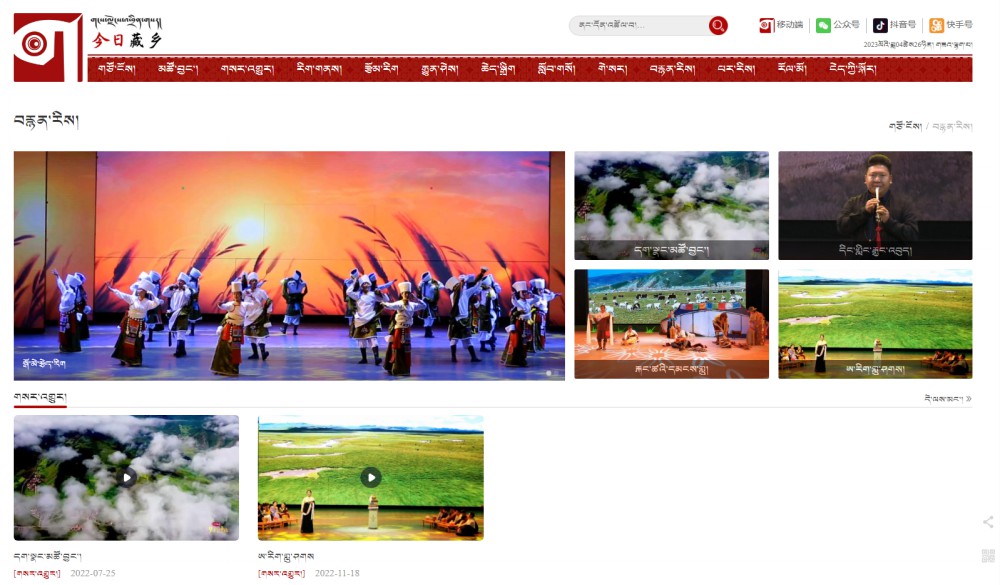The width and height of the screenshot is (1000, 585).
Task: Open the 2022-07-25 cloud video title link
Action: tap(48, 556)
